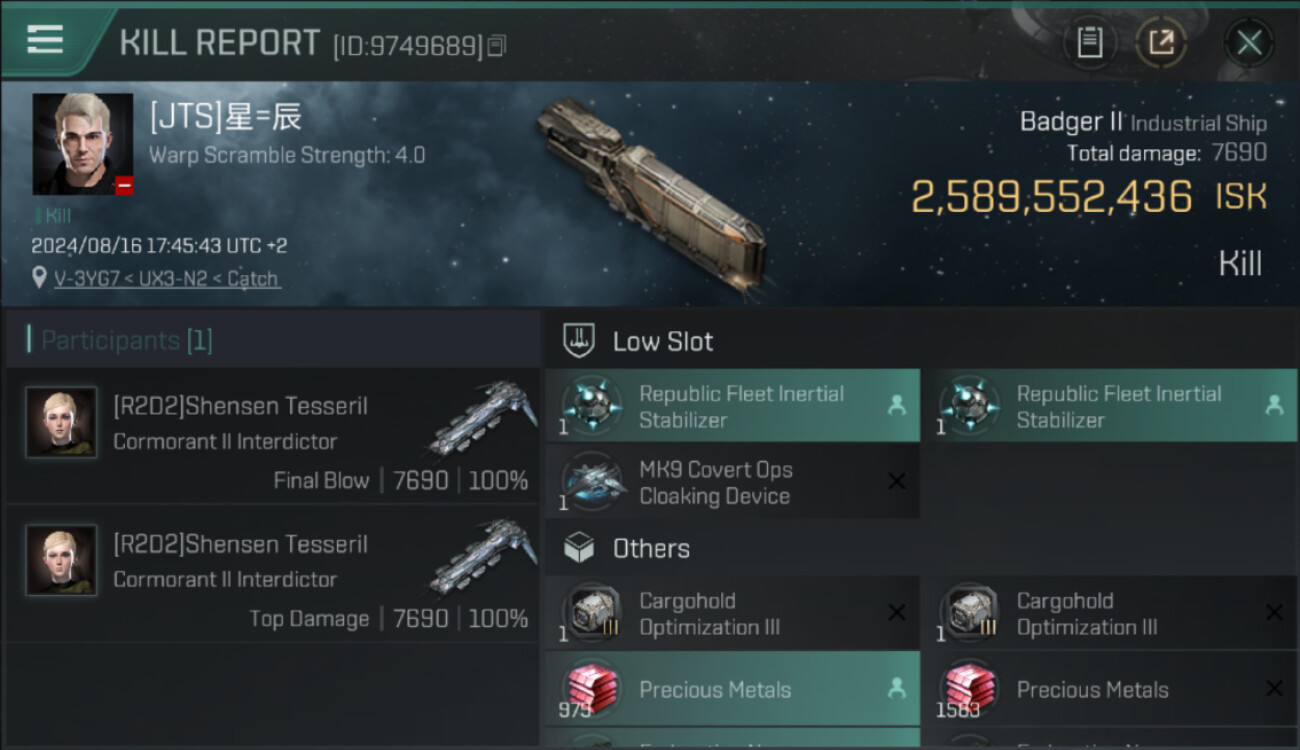The image size is (1300, 750).
Task: Close the kill report window
Action: (1249, 43)
